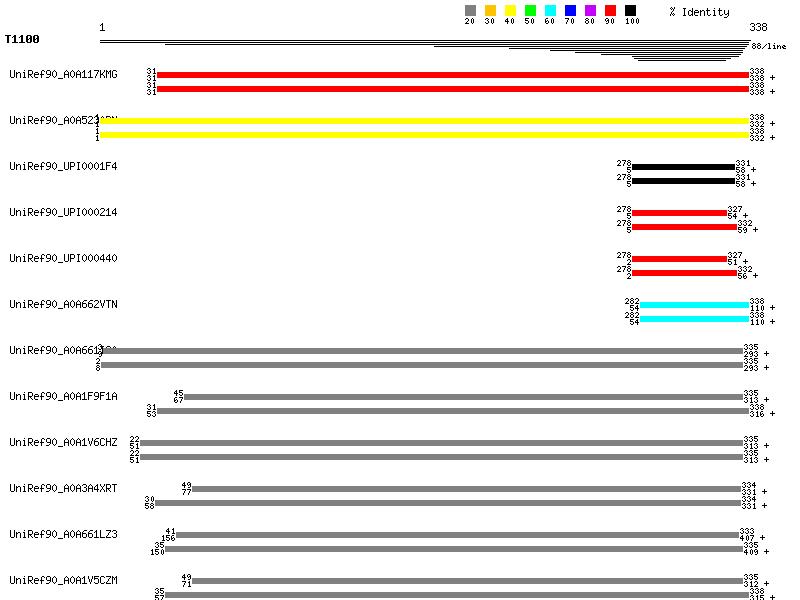Select the cyan 60% identity legend swatch
The width and height of the screenshot is (800, 600).
click(550, 11)
